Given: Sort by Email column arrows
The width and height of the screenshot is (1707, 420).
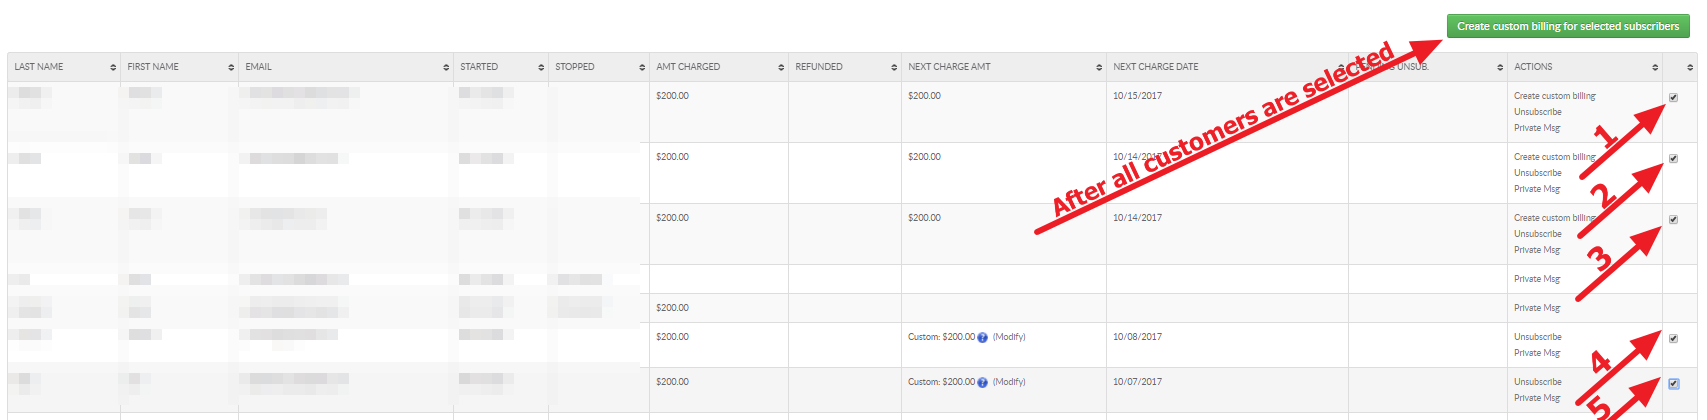Looking at the screenshot, I should (x=446, y=67).
